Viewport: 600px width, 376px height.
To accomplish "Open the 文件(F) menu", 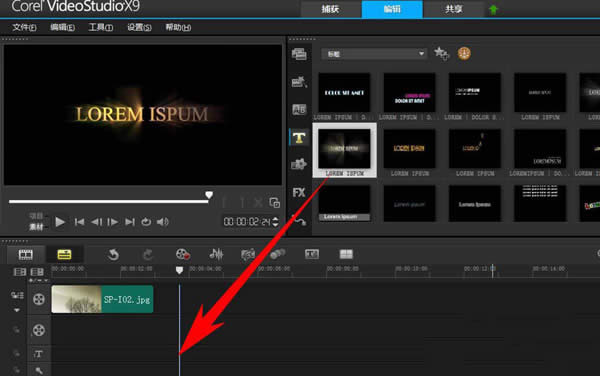I will (x=24, y=28).
